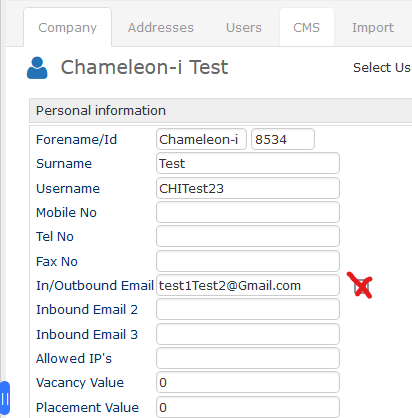Image resolution: width=412 pixels, height=418 pixels.
Task: Click the blue side panel handle
Action: (x=5, y=398)
